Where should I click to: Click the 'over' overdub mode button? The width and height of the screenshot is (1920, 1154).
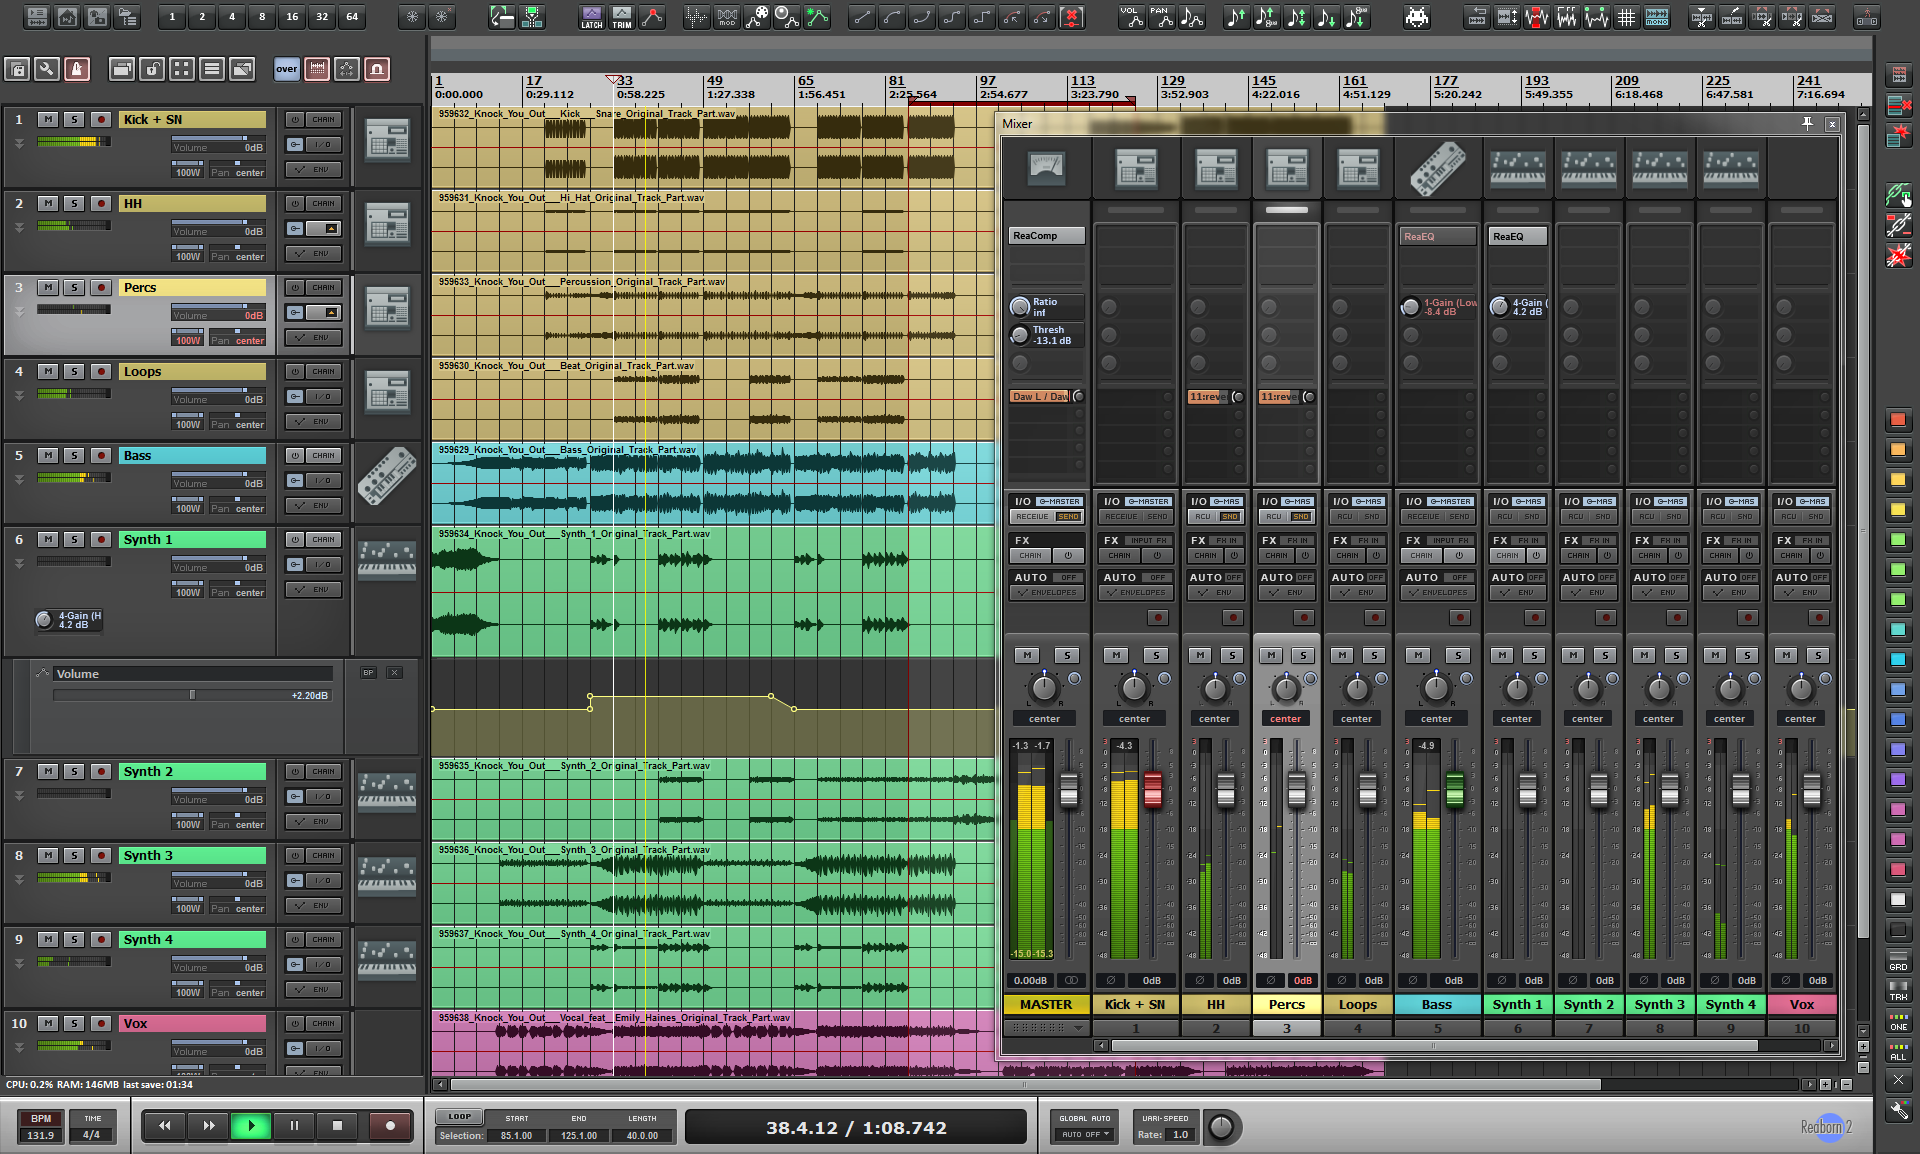tap(287, 69)
